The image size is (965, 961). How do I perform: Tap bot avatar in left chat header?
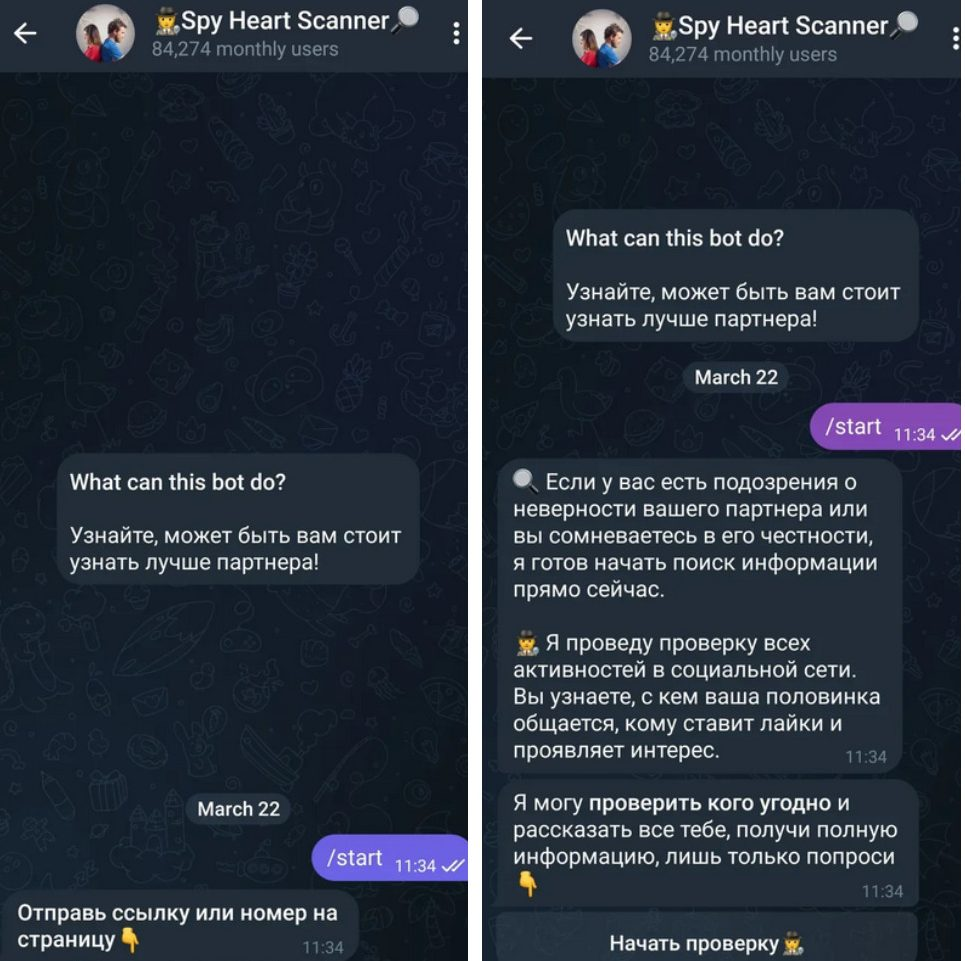click(x=105, y=34)
